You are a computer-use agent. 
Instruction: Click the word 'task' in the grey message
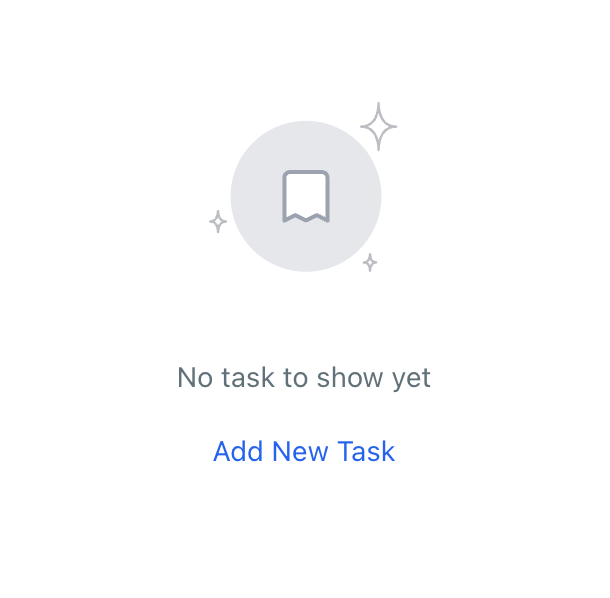point(248,377)
